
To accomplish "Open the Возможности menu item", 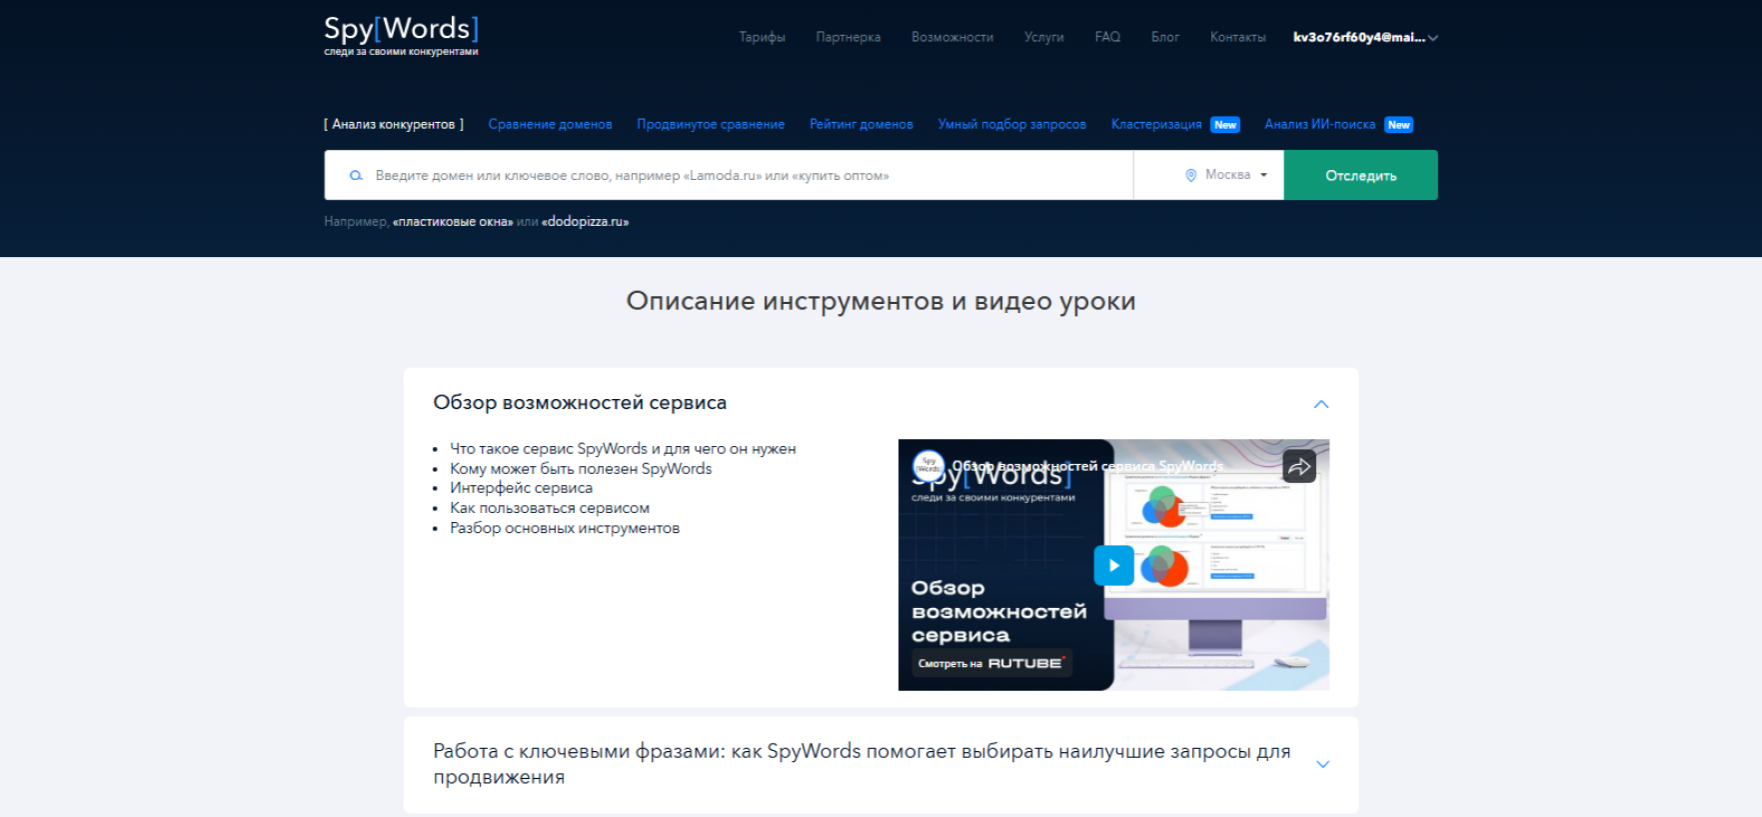I will pos(952,37).
